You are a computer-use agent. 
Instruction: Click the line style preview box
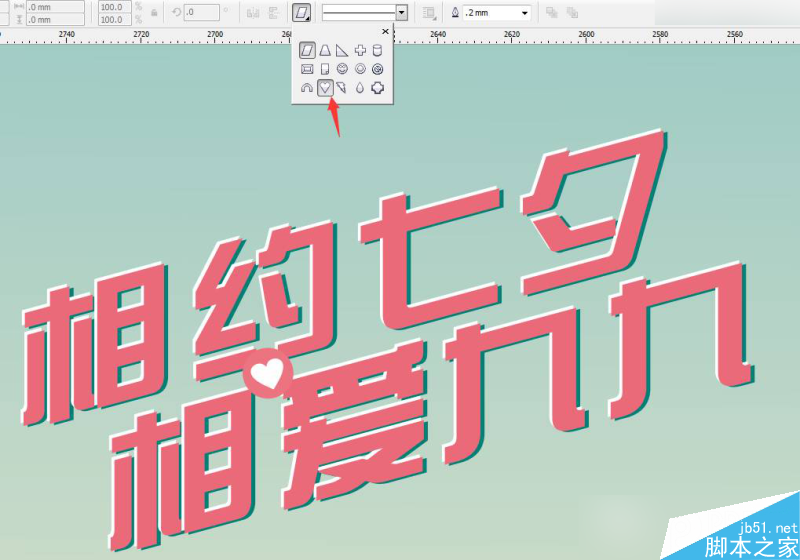(359, 13)
